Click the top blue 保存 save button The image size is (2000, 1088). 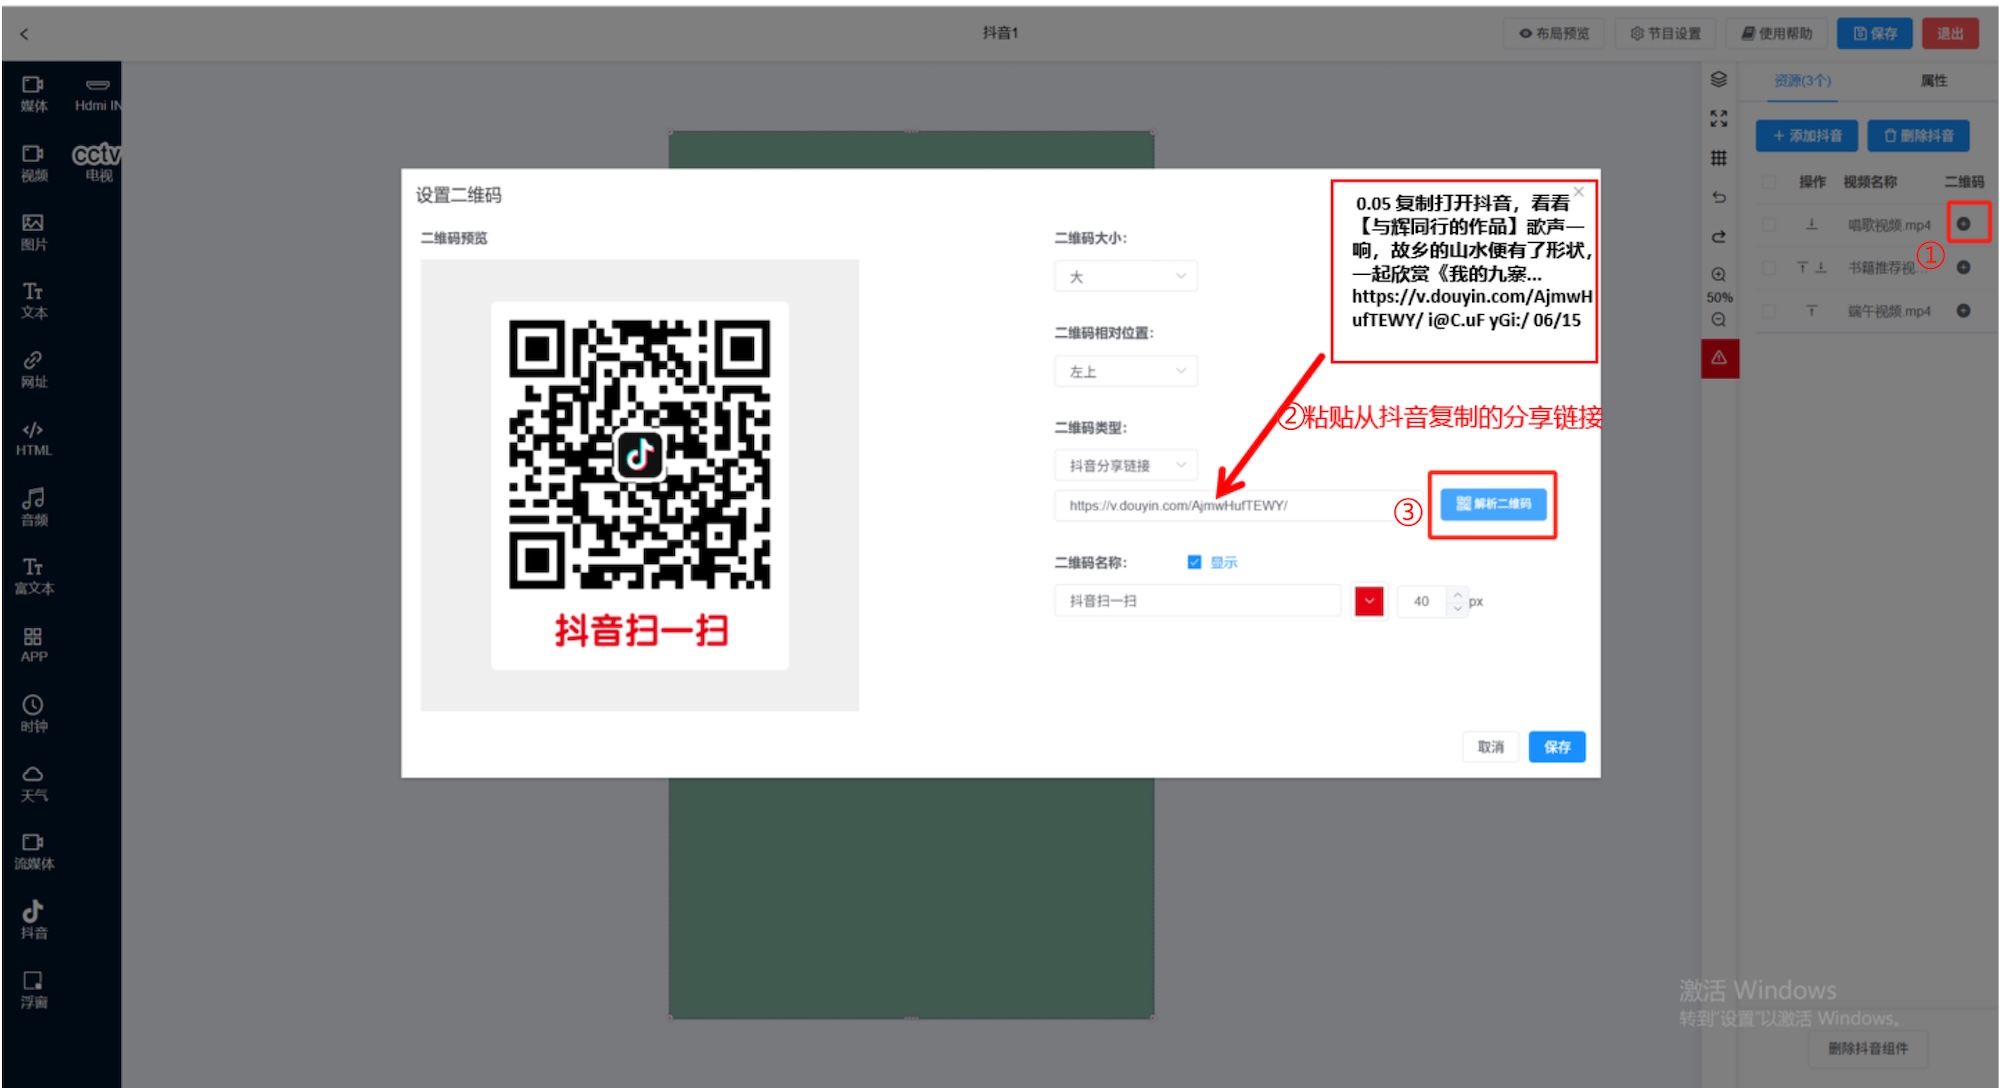(x=1875, y=33)
